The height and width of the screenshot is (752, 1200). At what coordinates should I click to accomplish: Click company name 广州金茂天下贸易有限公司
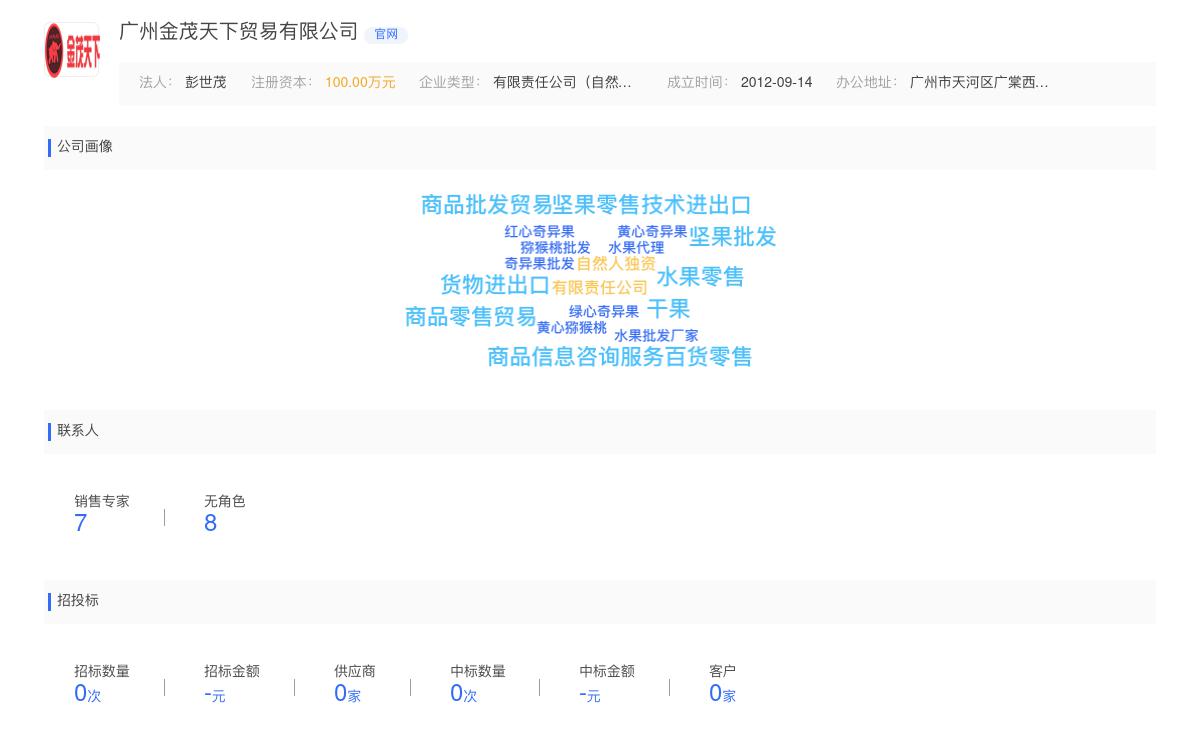tap(238, 32)
